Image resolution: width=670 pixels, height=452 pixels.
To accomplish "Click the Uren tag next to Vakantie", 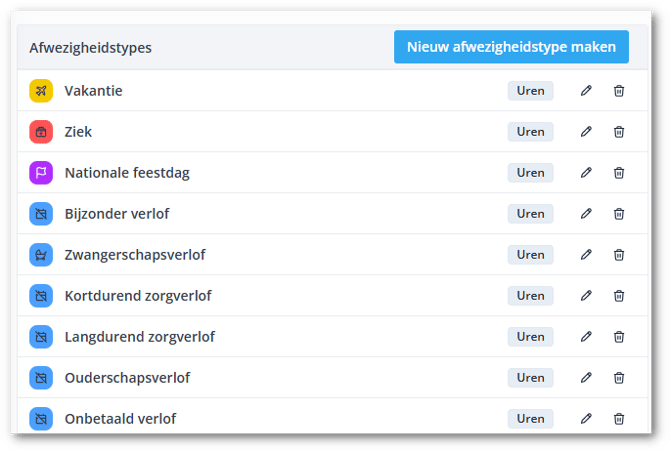I will (530, 91).
